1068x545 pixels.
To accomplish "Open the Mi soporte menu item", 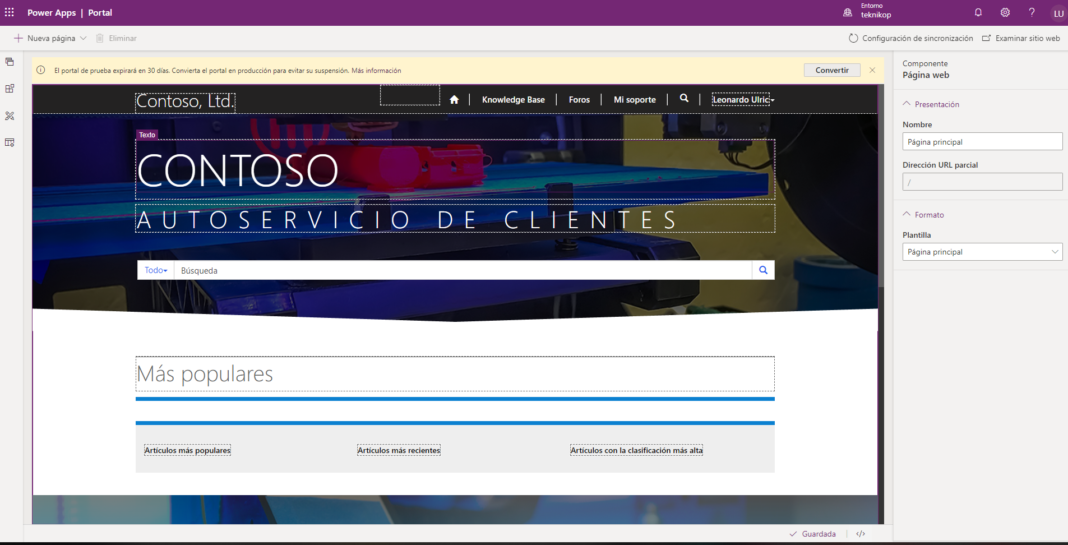I will (x=634, y=99).
